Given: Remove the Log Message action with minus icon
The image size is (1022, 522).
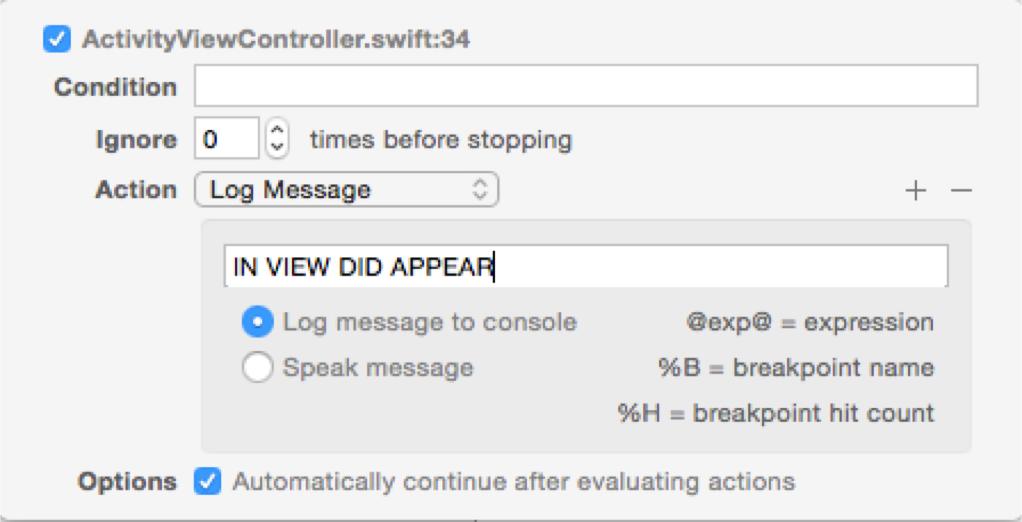Looking at the screenshot, I should 961,190.
